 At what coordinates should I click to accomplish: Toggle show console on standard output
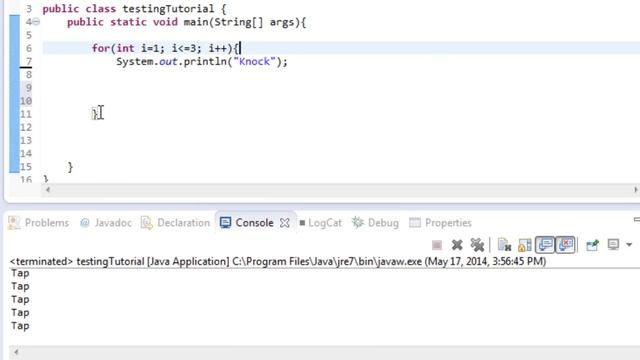pos(545,245)
